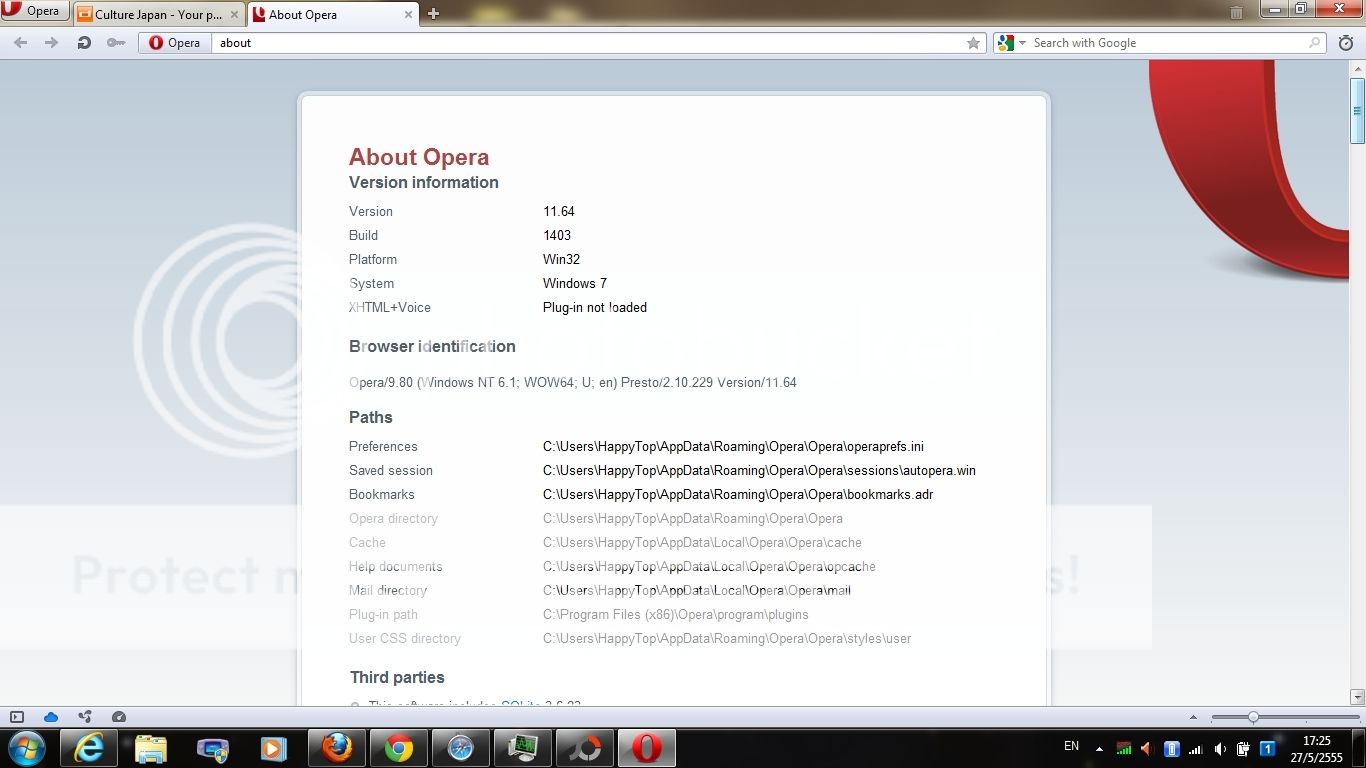Open the Opera menu button
1366x768 pixels.
click(35, 11)
